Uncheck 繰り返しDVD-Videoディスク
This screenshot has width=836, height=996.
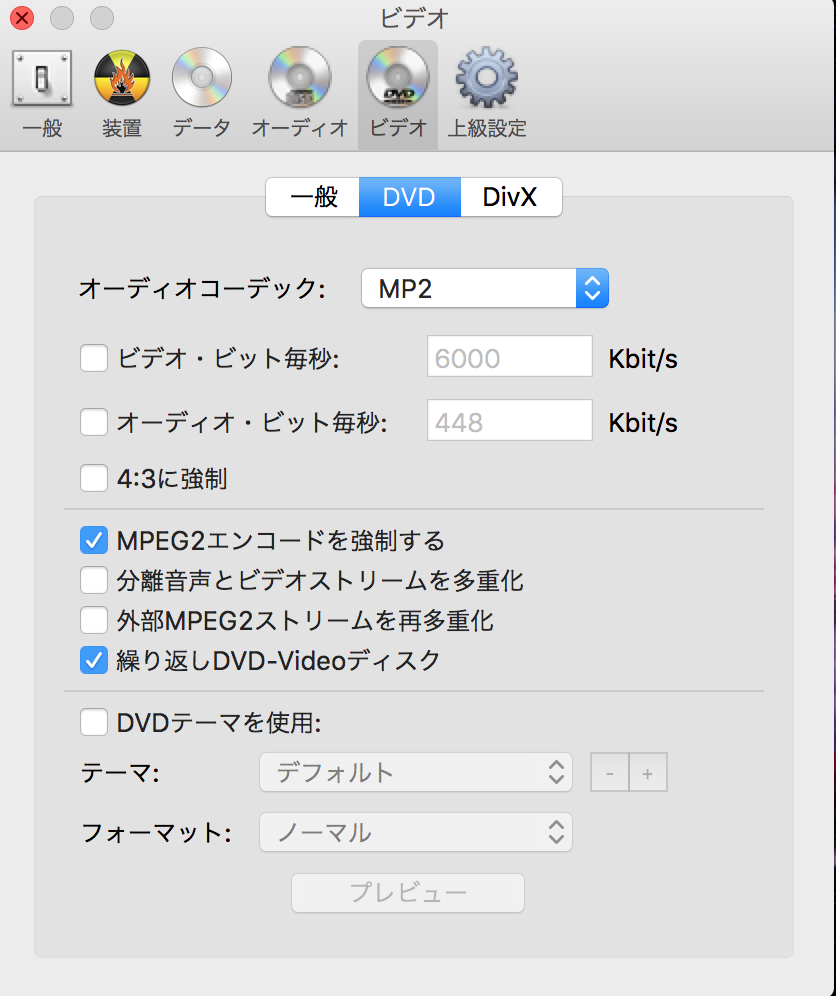click(94, 661)
